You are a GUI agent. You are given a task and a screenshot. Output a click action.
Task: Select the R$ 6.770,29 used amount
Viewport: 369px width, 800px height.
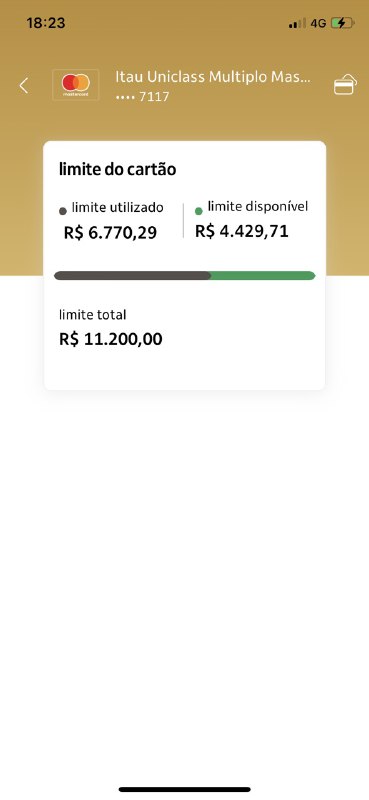tap(110, 233)
